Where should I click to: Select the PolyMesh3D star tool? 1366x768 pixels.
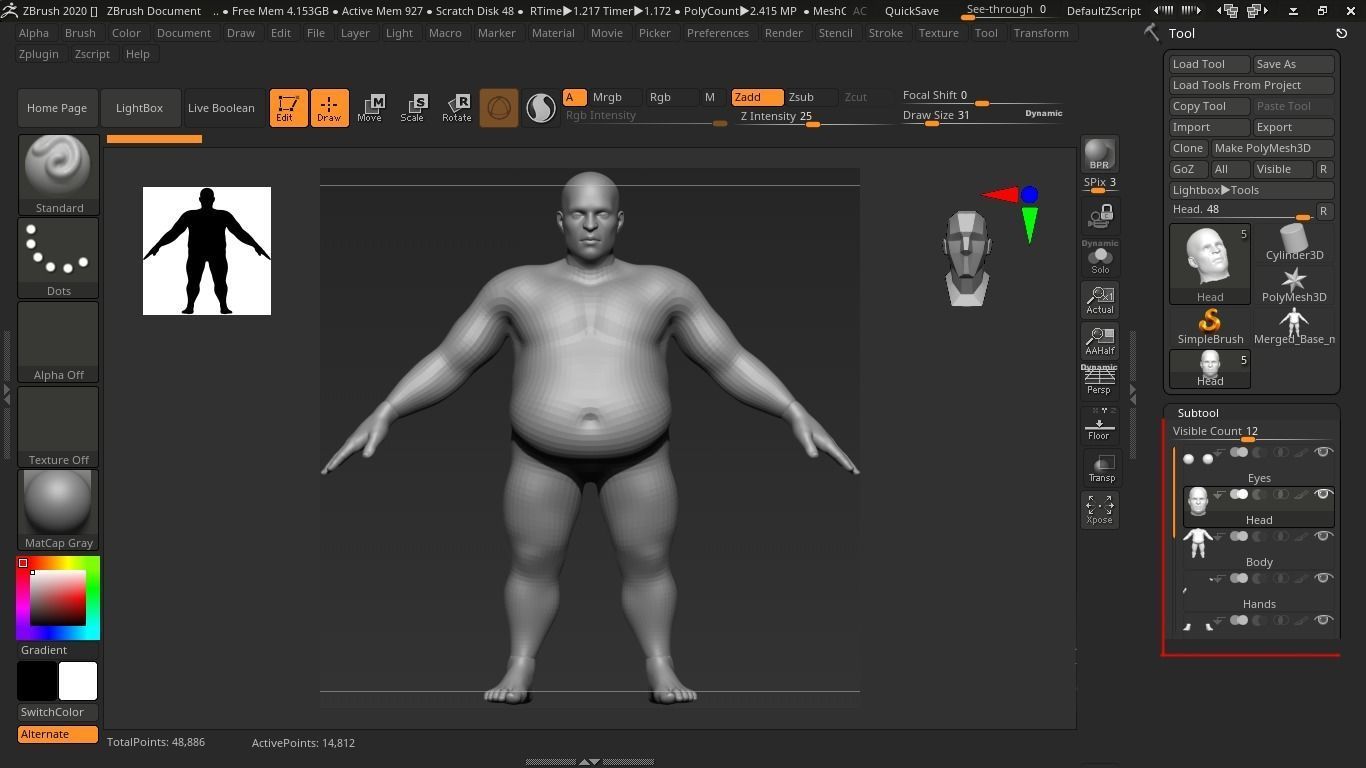click(1294, 284)
